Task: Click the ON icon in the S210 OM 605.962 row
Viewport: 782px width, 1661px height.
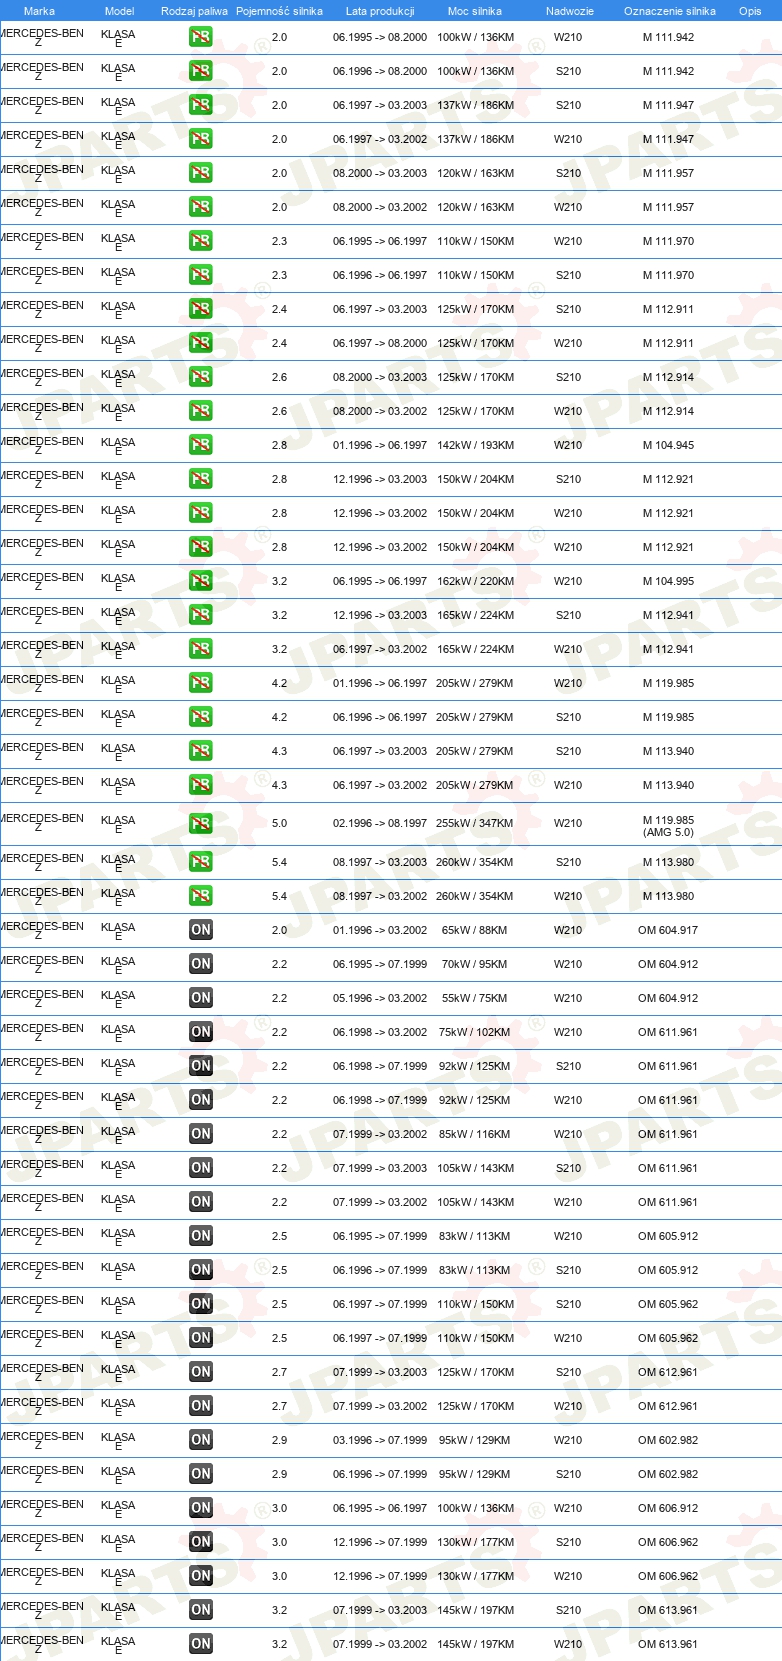Action: (201, 1304)
